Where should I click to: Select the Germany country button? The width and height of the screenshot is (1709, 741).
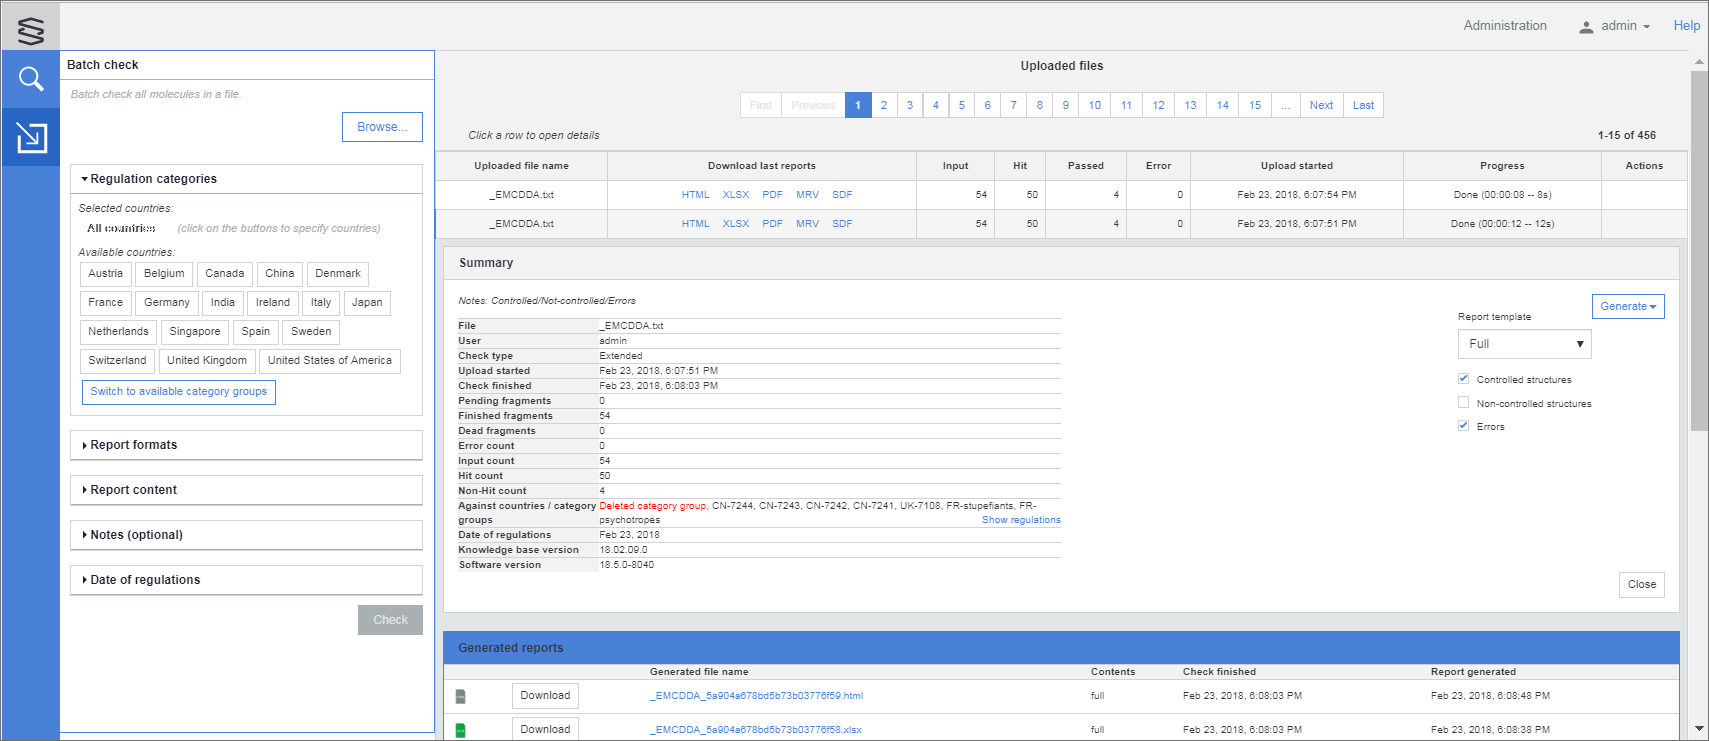(x=166, y=303)
